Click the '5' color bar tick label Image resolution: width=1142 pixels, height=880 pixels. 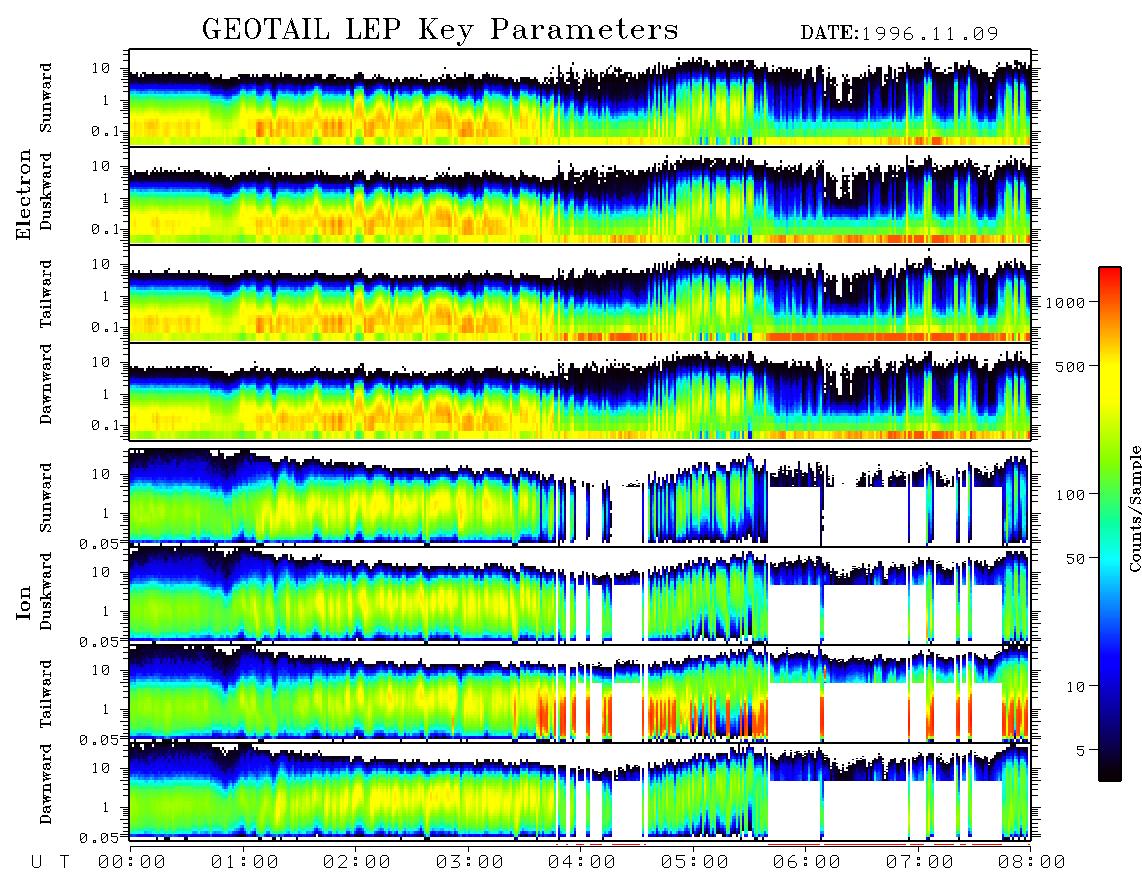pos(1080,750)
